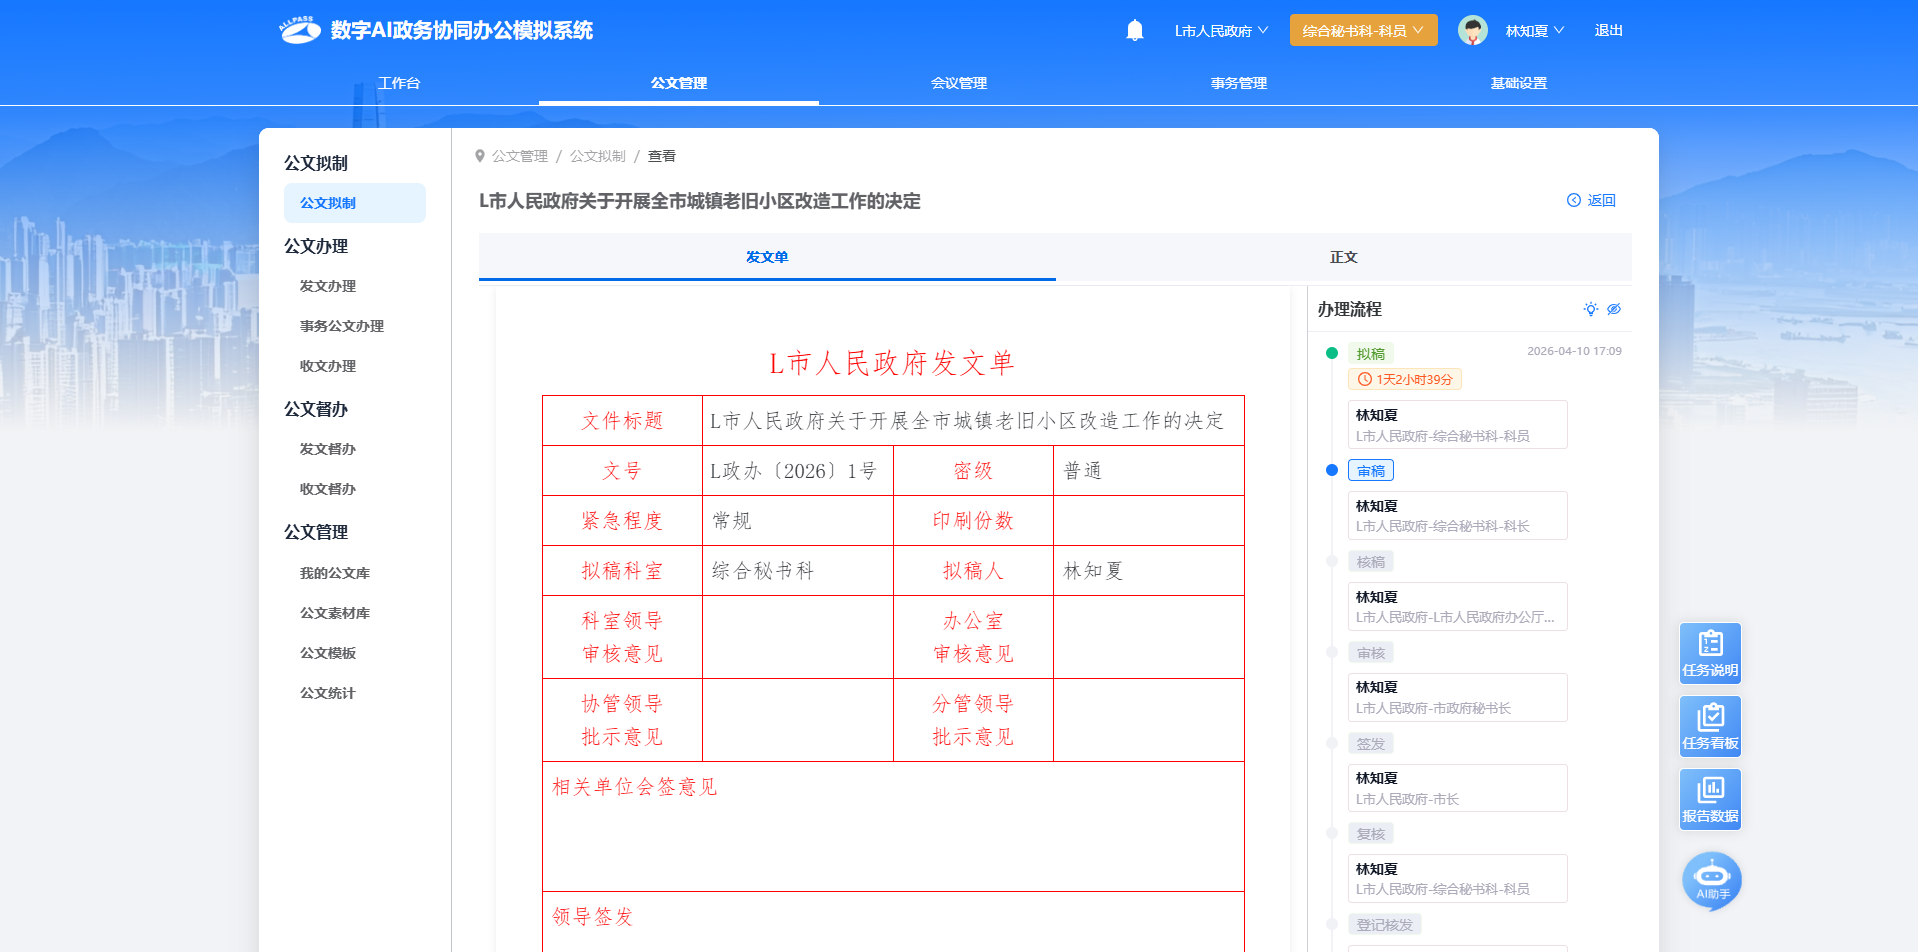The height and width of the screenshot is (952, 1918).
Task: Click the 复核 step tag
Action: pos(1371,834)
